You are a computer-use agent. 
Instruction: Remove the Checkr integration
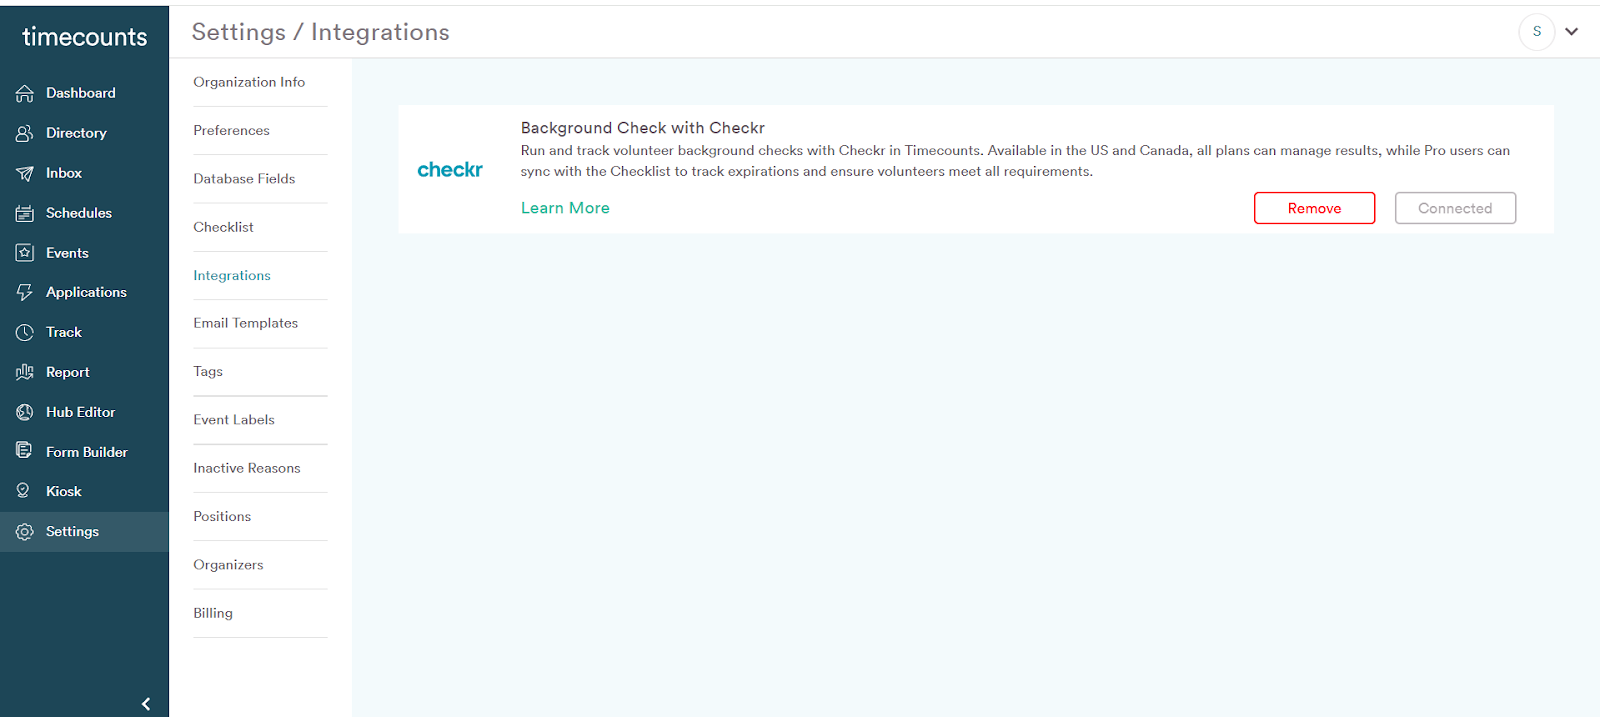[1314, 208]
